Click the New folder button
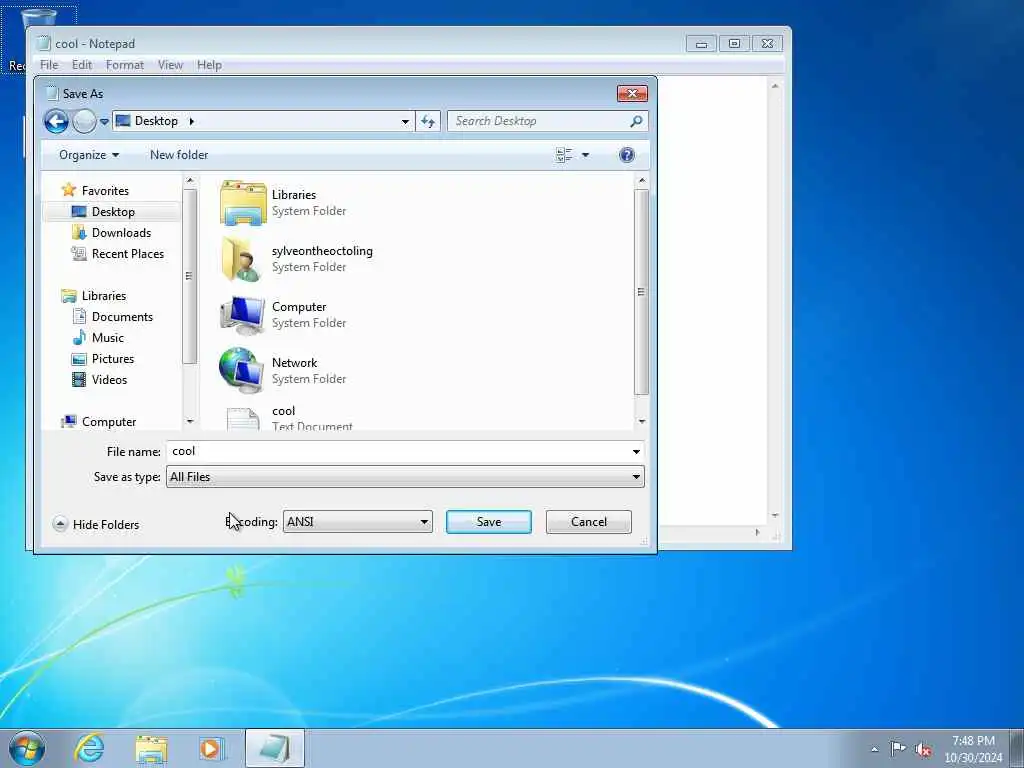Image resolution: width=1024 pixels, height=768 pixels. [179, 155]
